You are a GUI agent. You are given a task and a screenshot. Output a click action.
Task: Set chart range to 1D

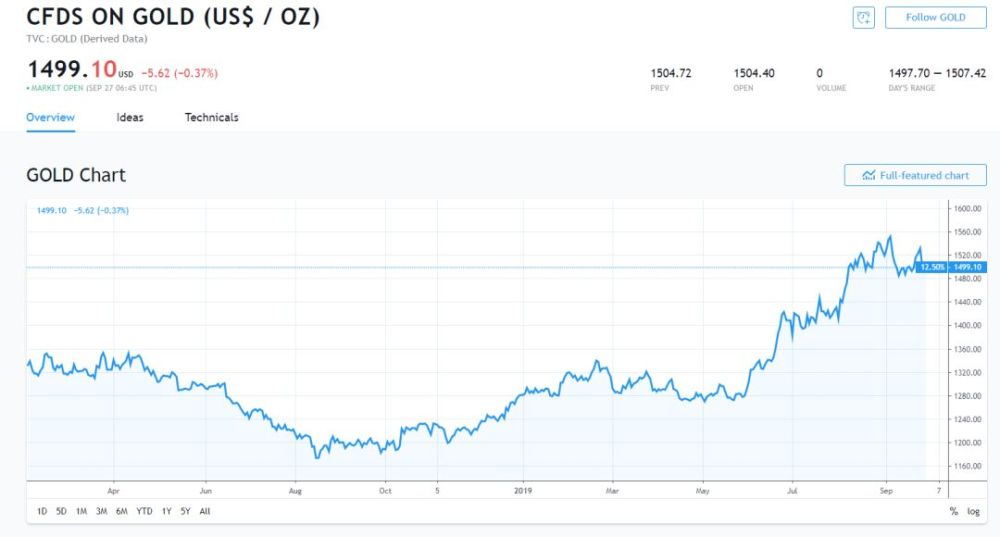tap(42, 511)
